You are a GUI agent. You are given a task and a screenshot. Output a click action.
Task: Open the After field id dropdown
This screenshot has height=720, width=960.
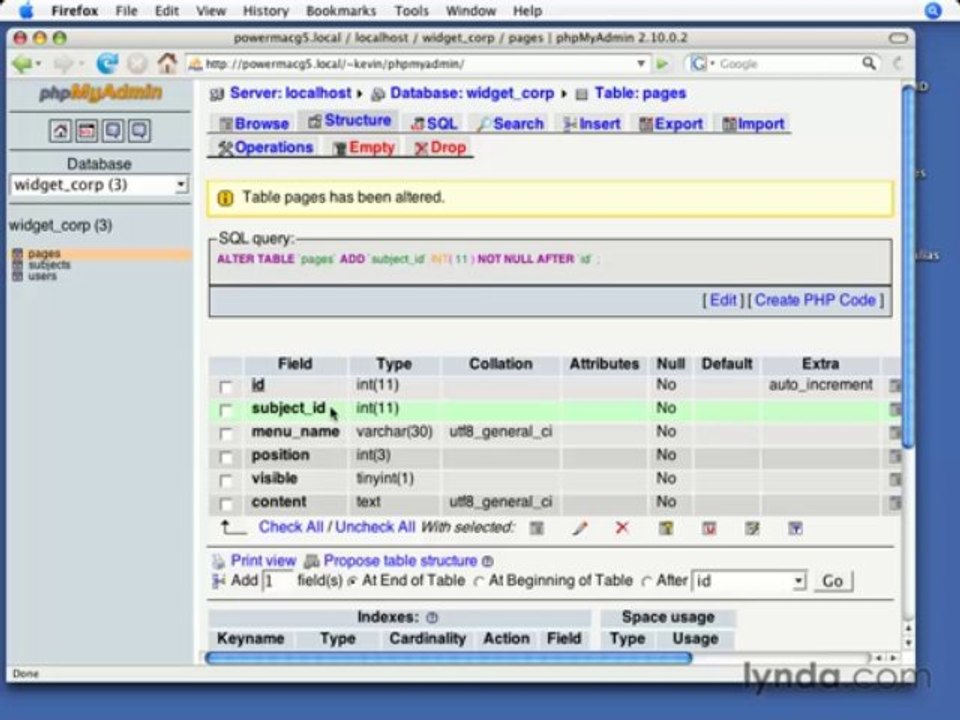pos(748,580)
